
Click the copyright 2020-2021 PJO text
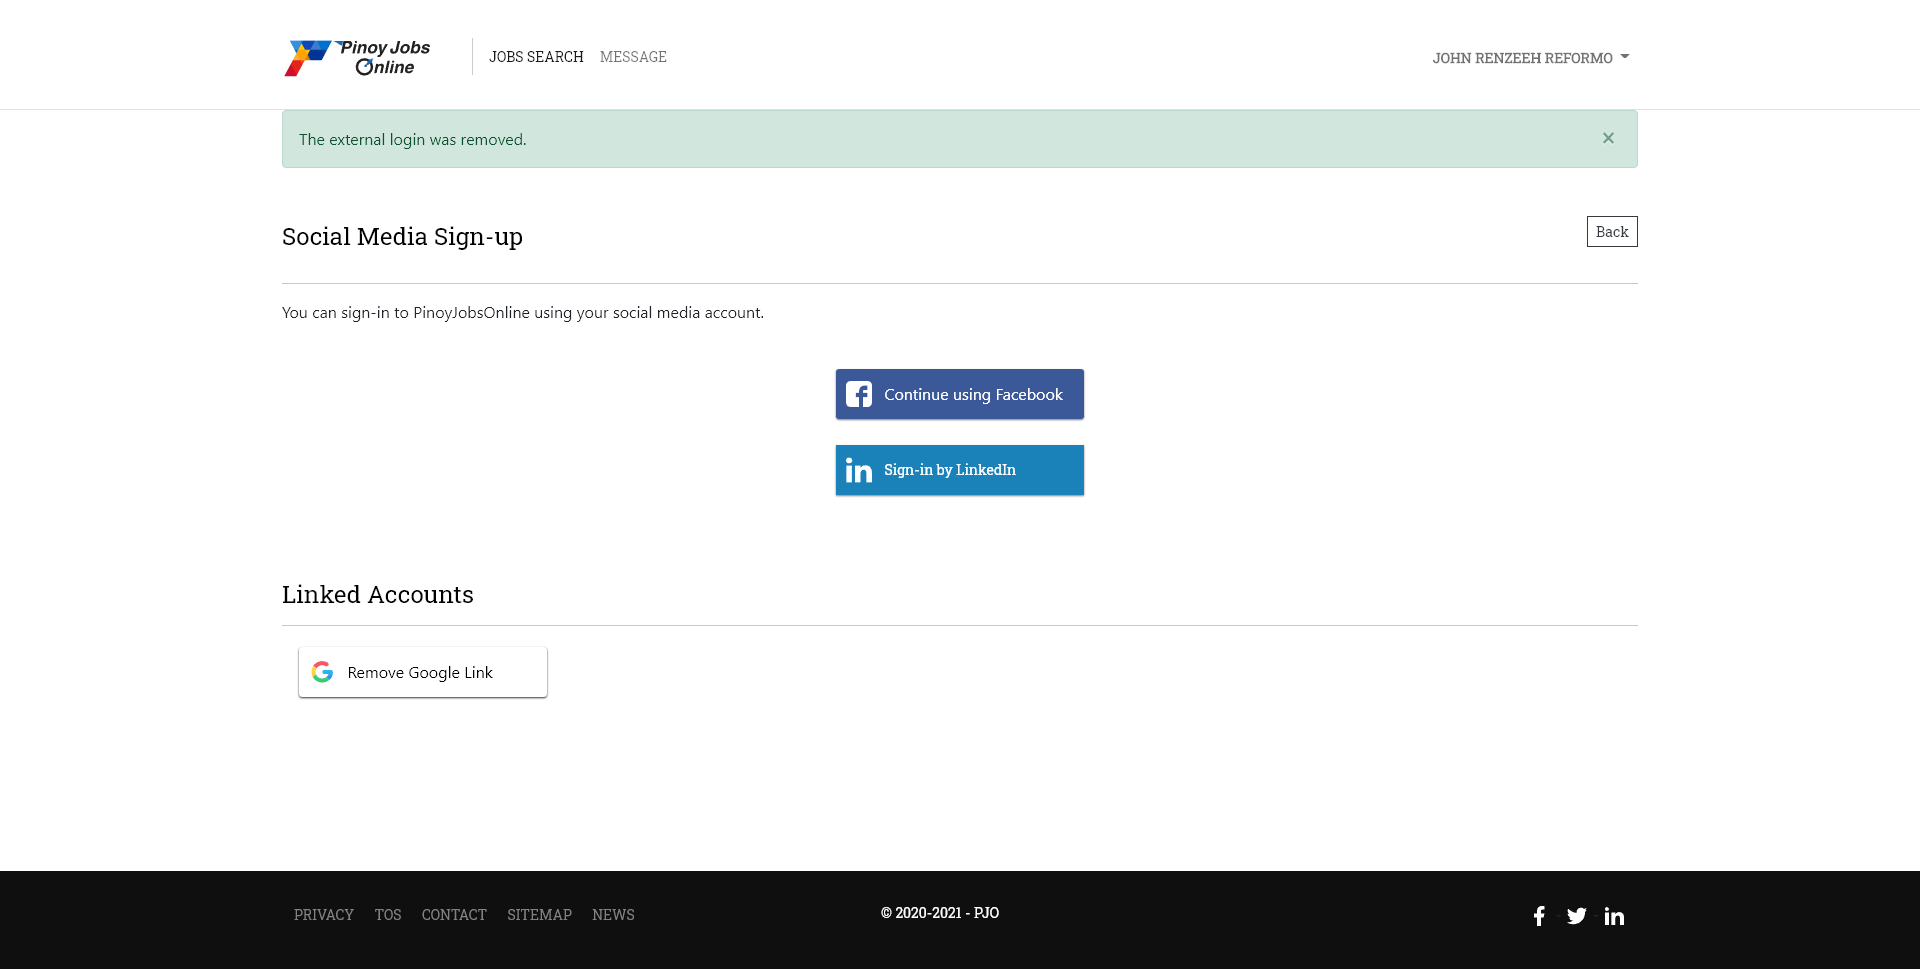[940, 913]
